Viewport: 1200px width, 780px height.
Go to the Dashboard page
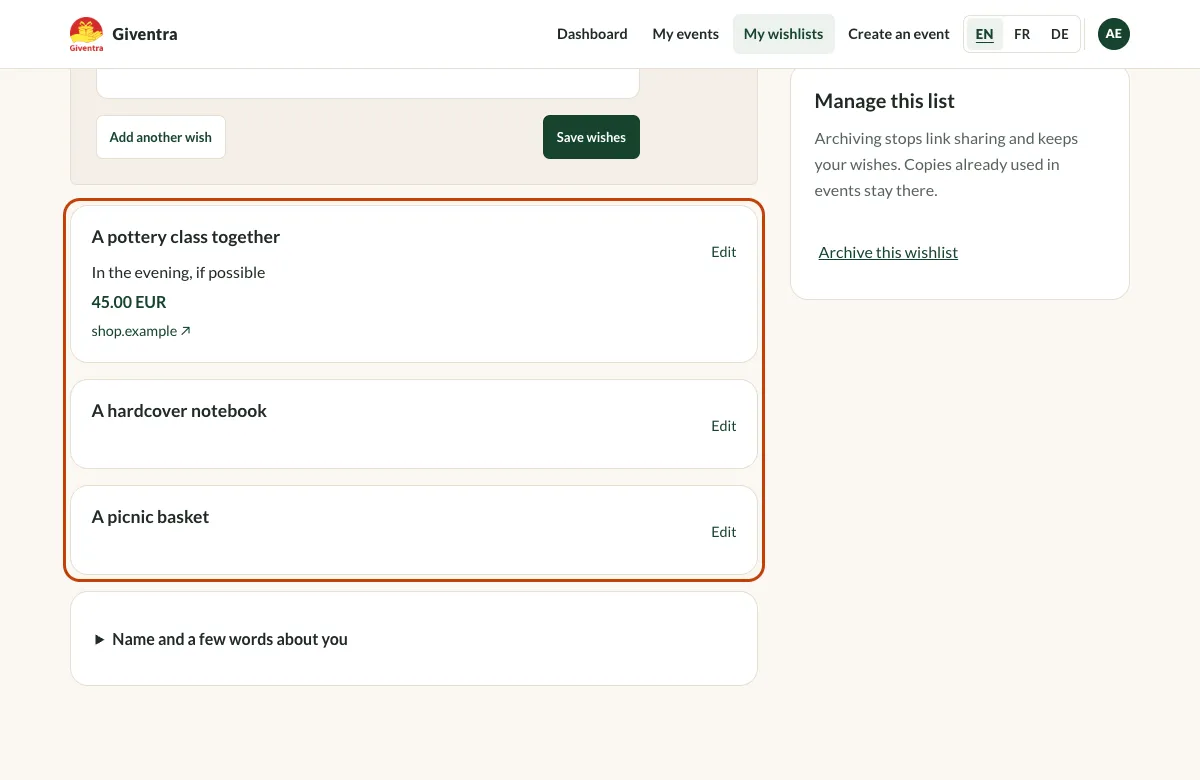pos(592,34)
